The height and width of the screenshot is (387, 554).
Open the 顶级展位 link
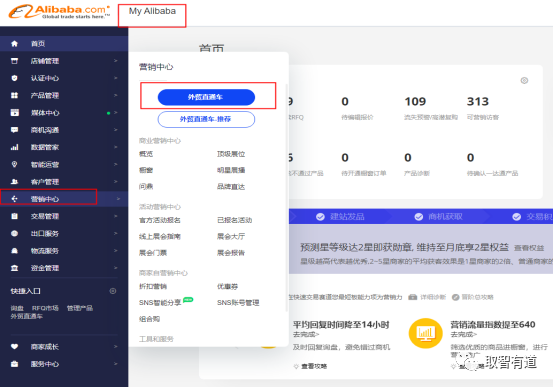click(x=231, y=154)
